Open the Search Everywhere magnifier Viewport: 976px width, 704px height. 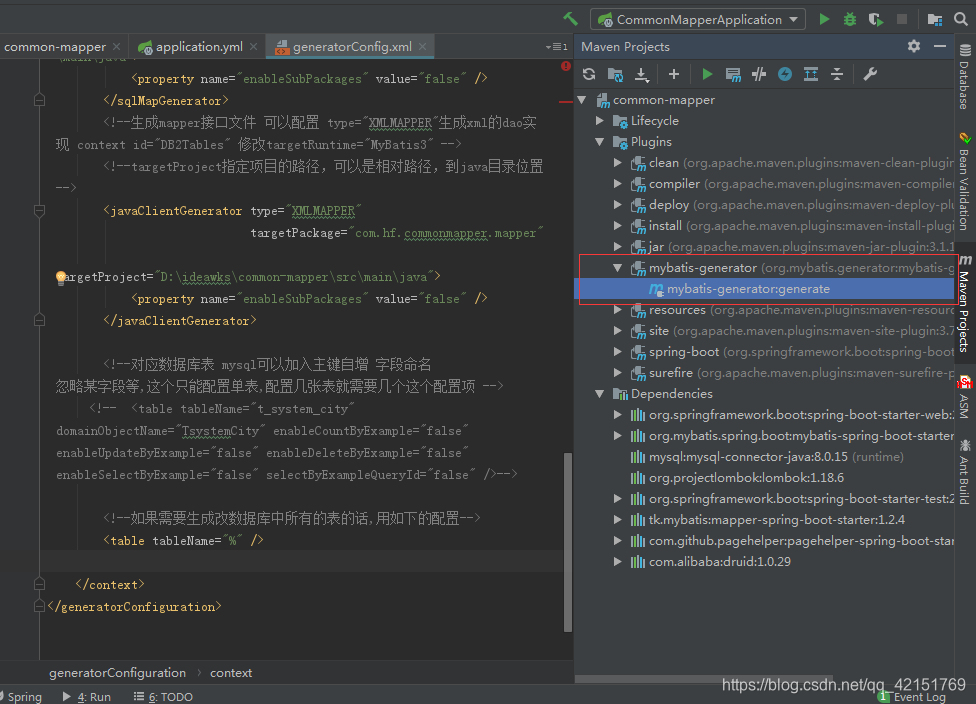(x=961, y=19)
